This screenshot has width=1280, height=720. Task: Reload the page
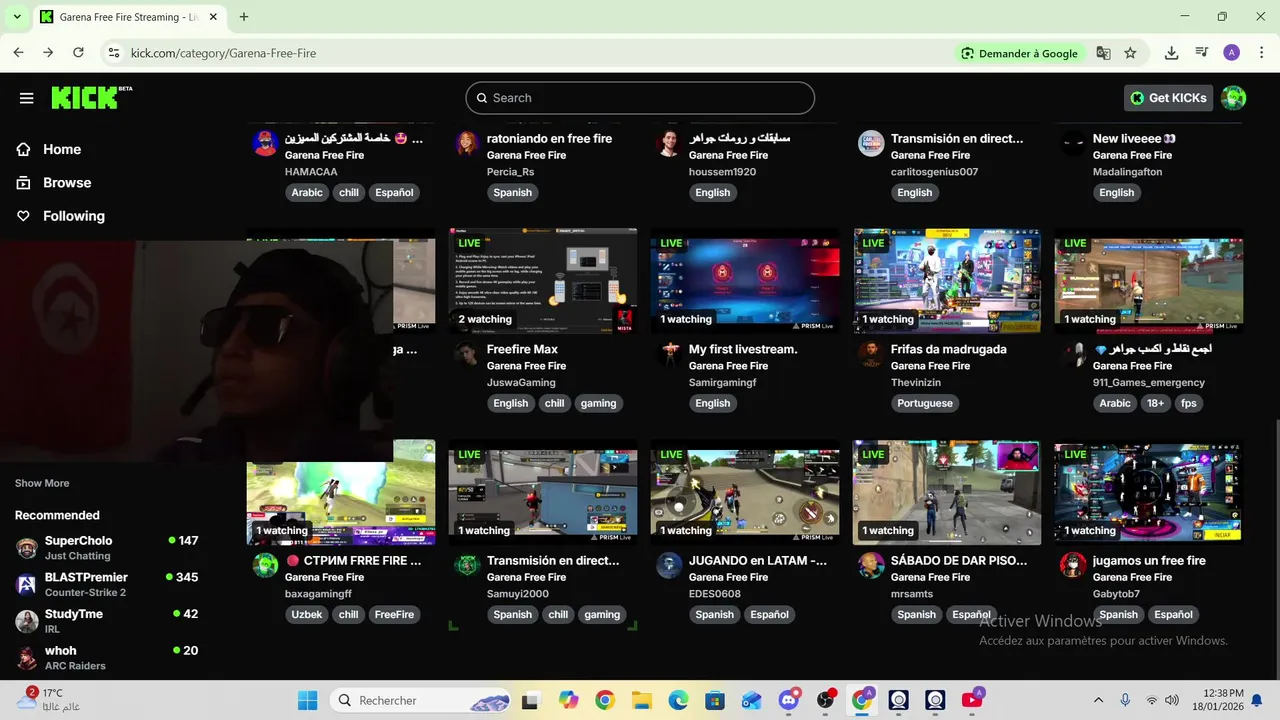pyautogui.click(x=78, y=53)
